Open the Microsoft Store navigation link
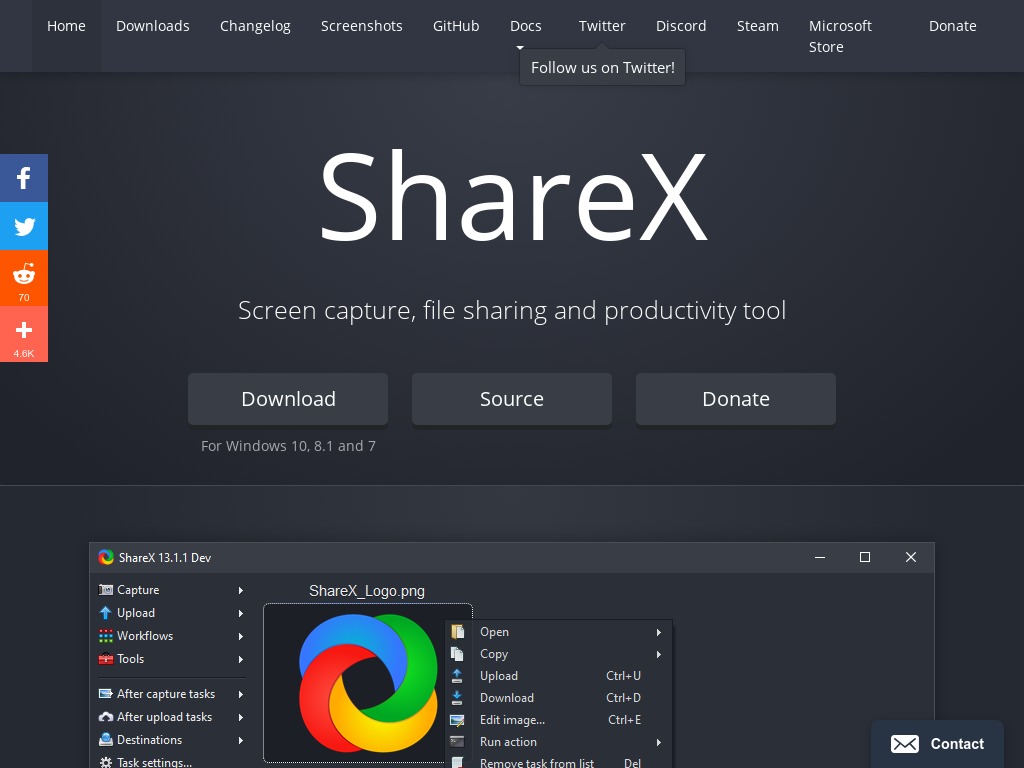The height and width of the screenshot is (768, 1024). tap(840, 36)
